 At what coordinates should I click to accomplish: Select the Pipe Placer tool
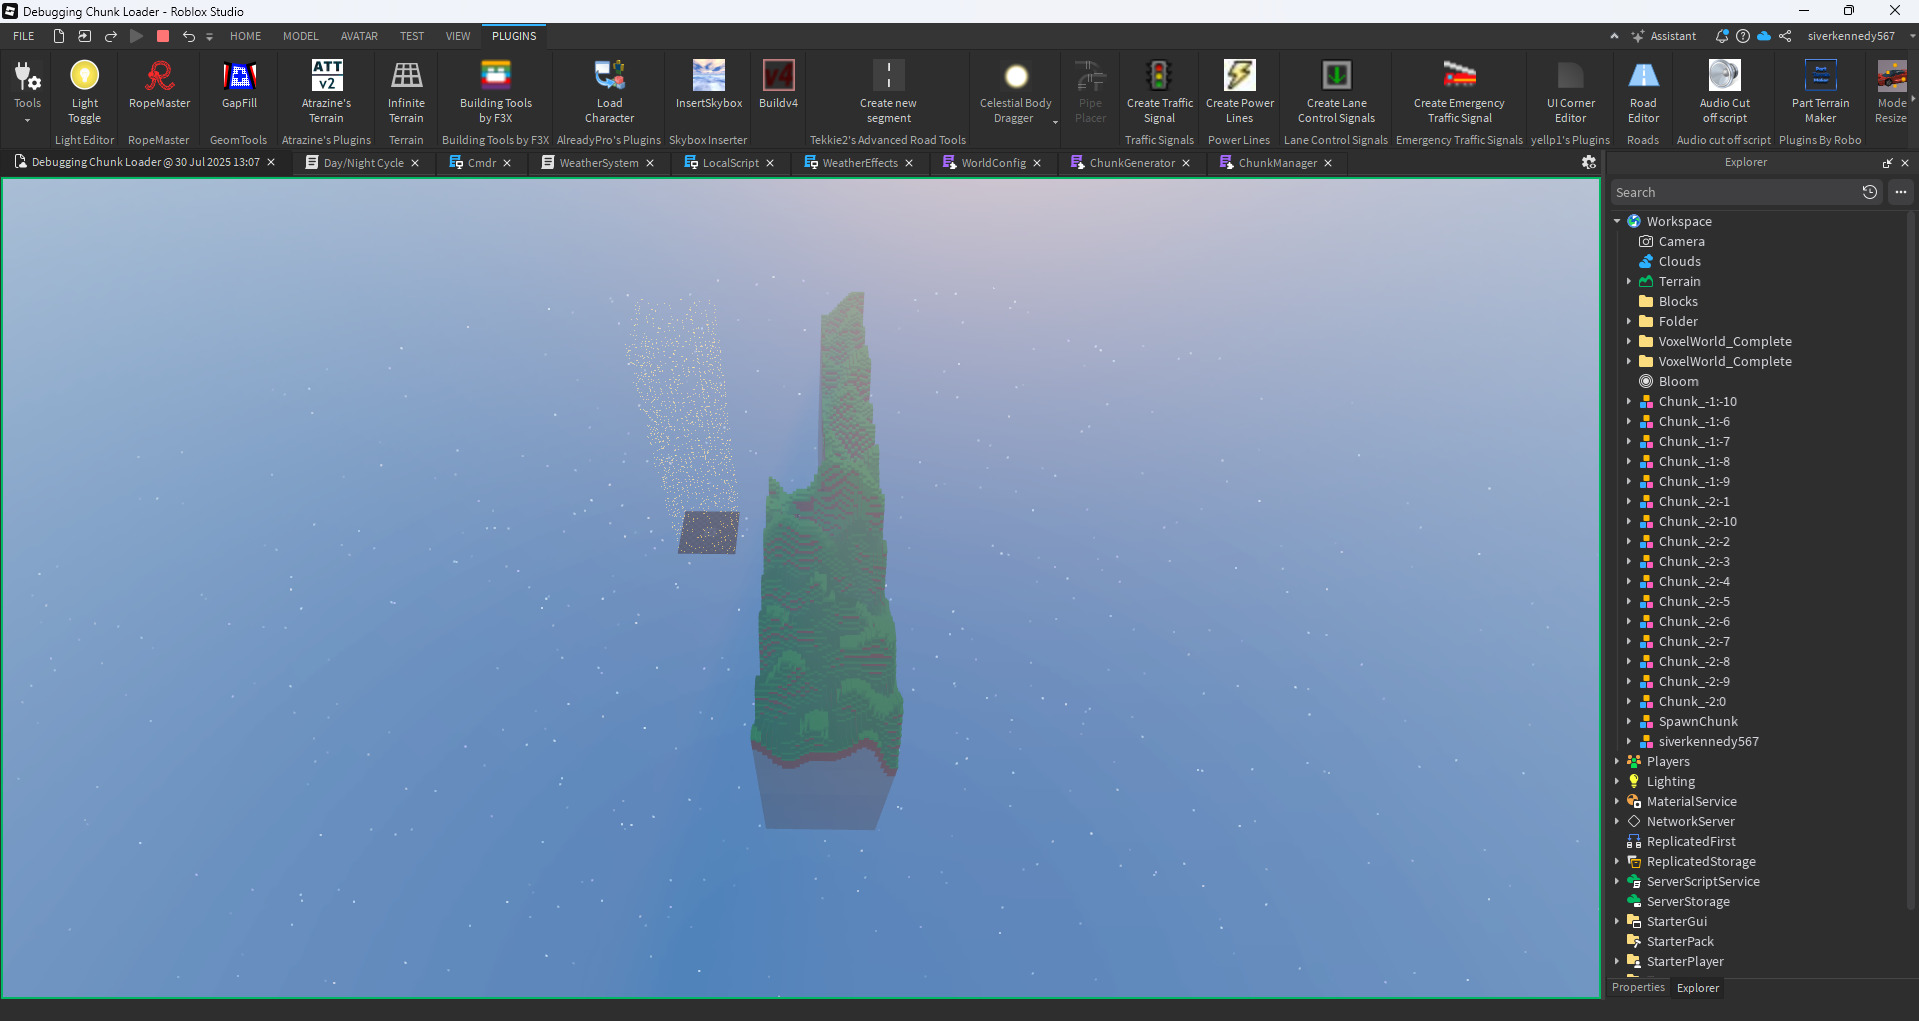tap(1089, 90)
